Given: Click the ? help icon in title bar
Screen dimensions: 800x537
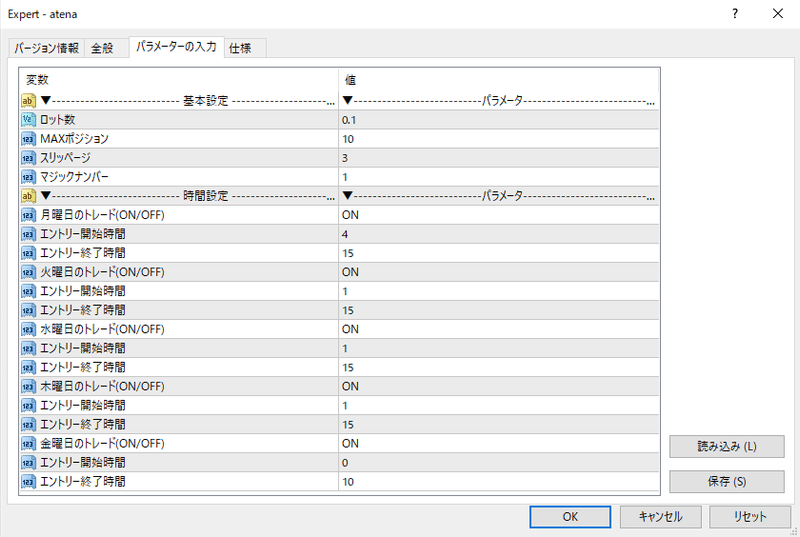Looking at the screenshot, I should pyautogui.click(x=735, y=14).
